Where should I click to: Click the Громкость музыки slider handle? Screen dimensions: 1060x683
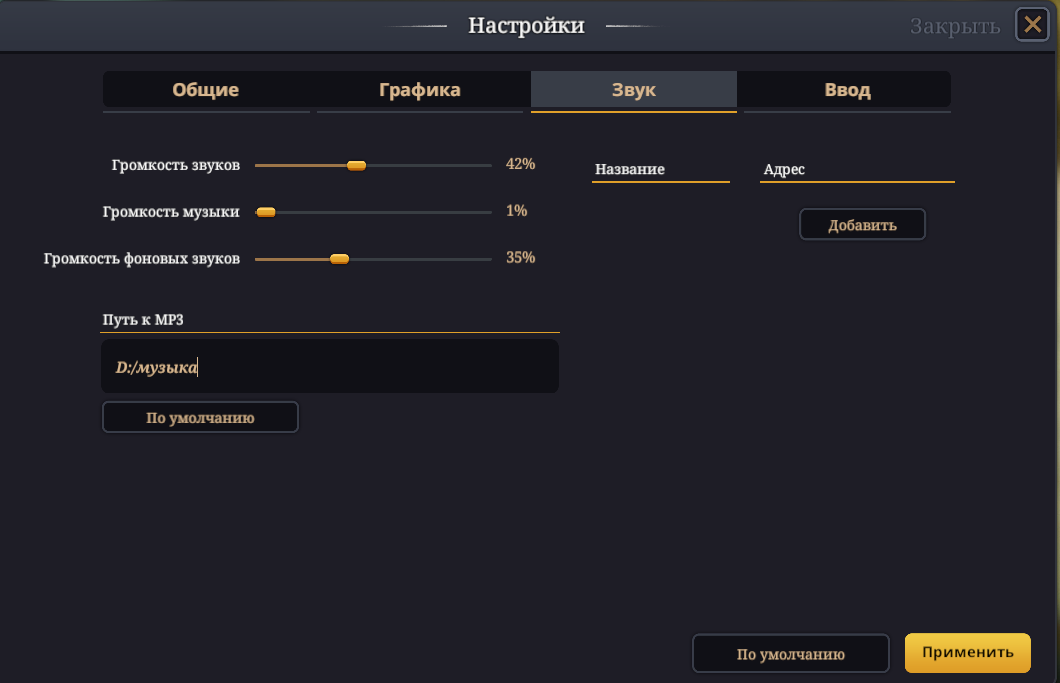pyautogui.click(x=266, y=212)
